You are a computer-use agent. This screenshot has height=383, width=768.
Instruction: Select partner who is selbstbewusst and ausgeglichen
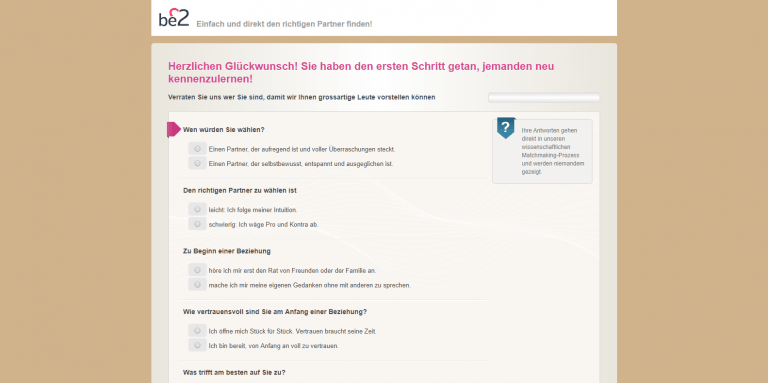197,163
